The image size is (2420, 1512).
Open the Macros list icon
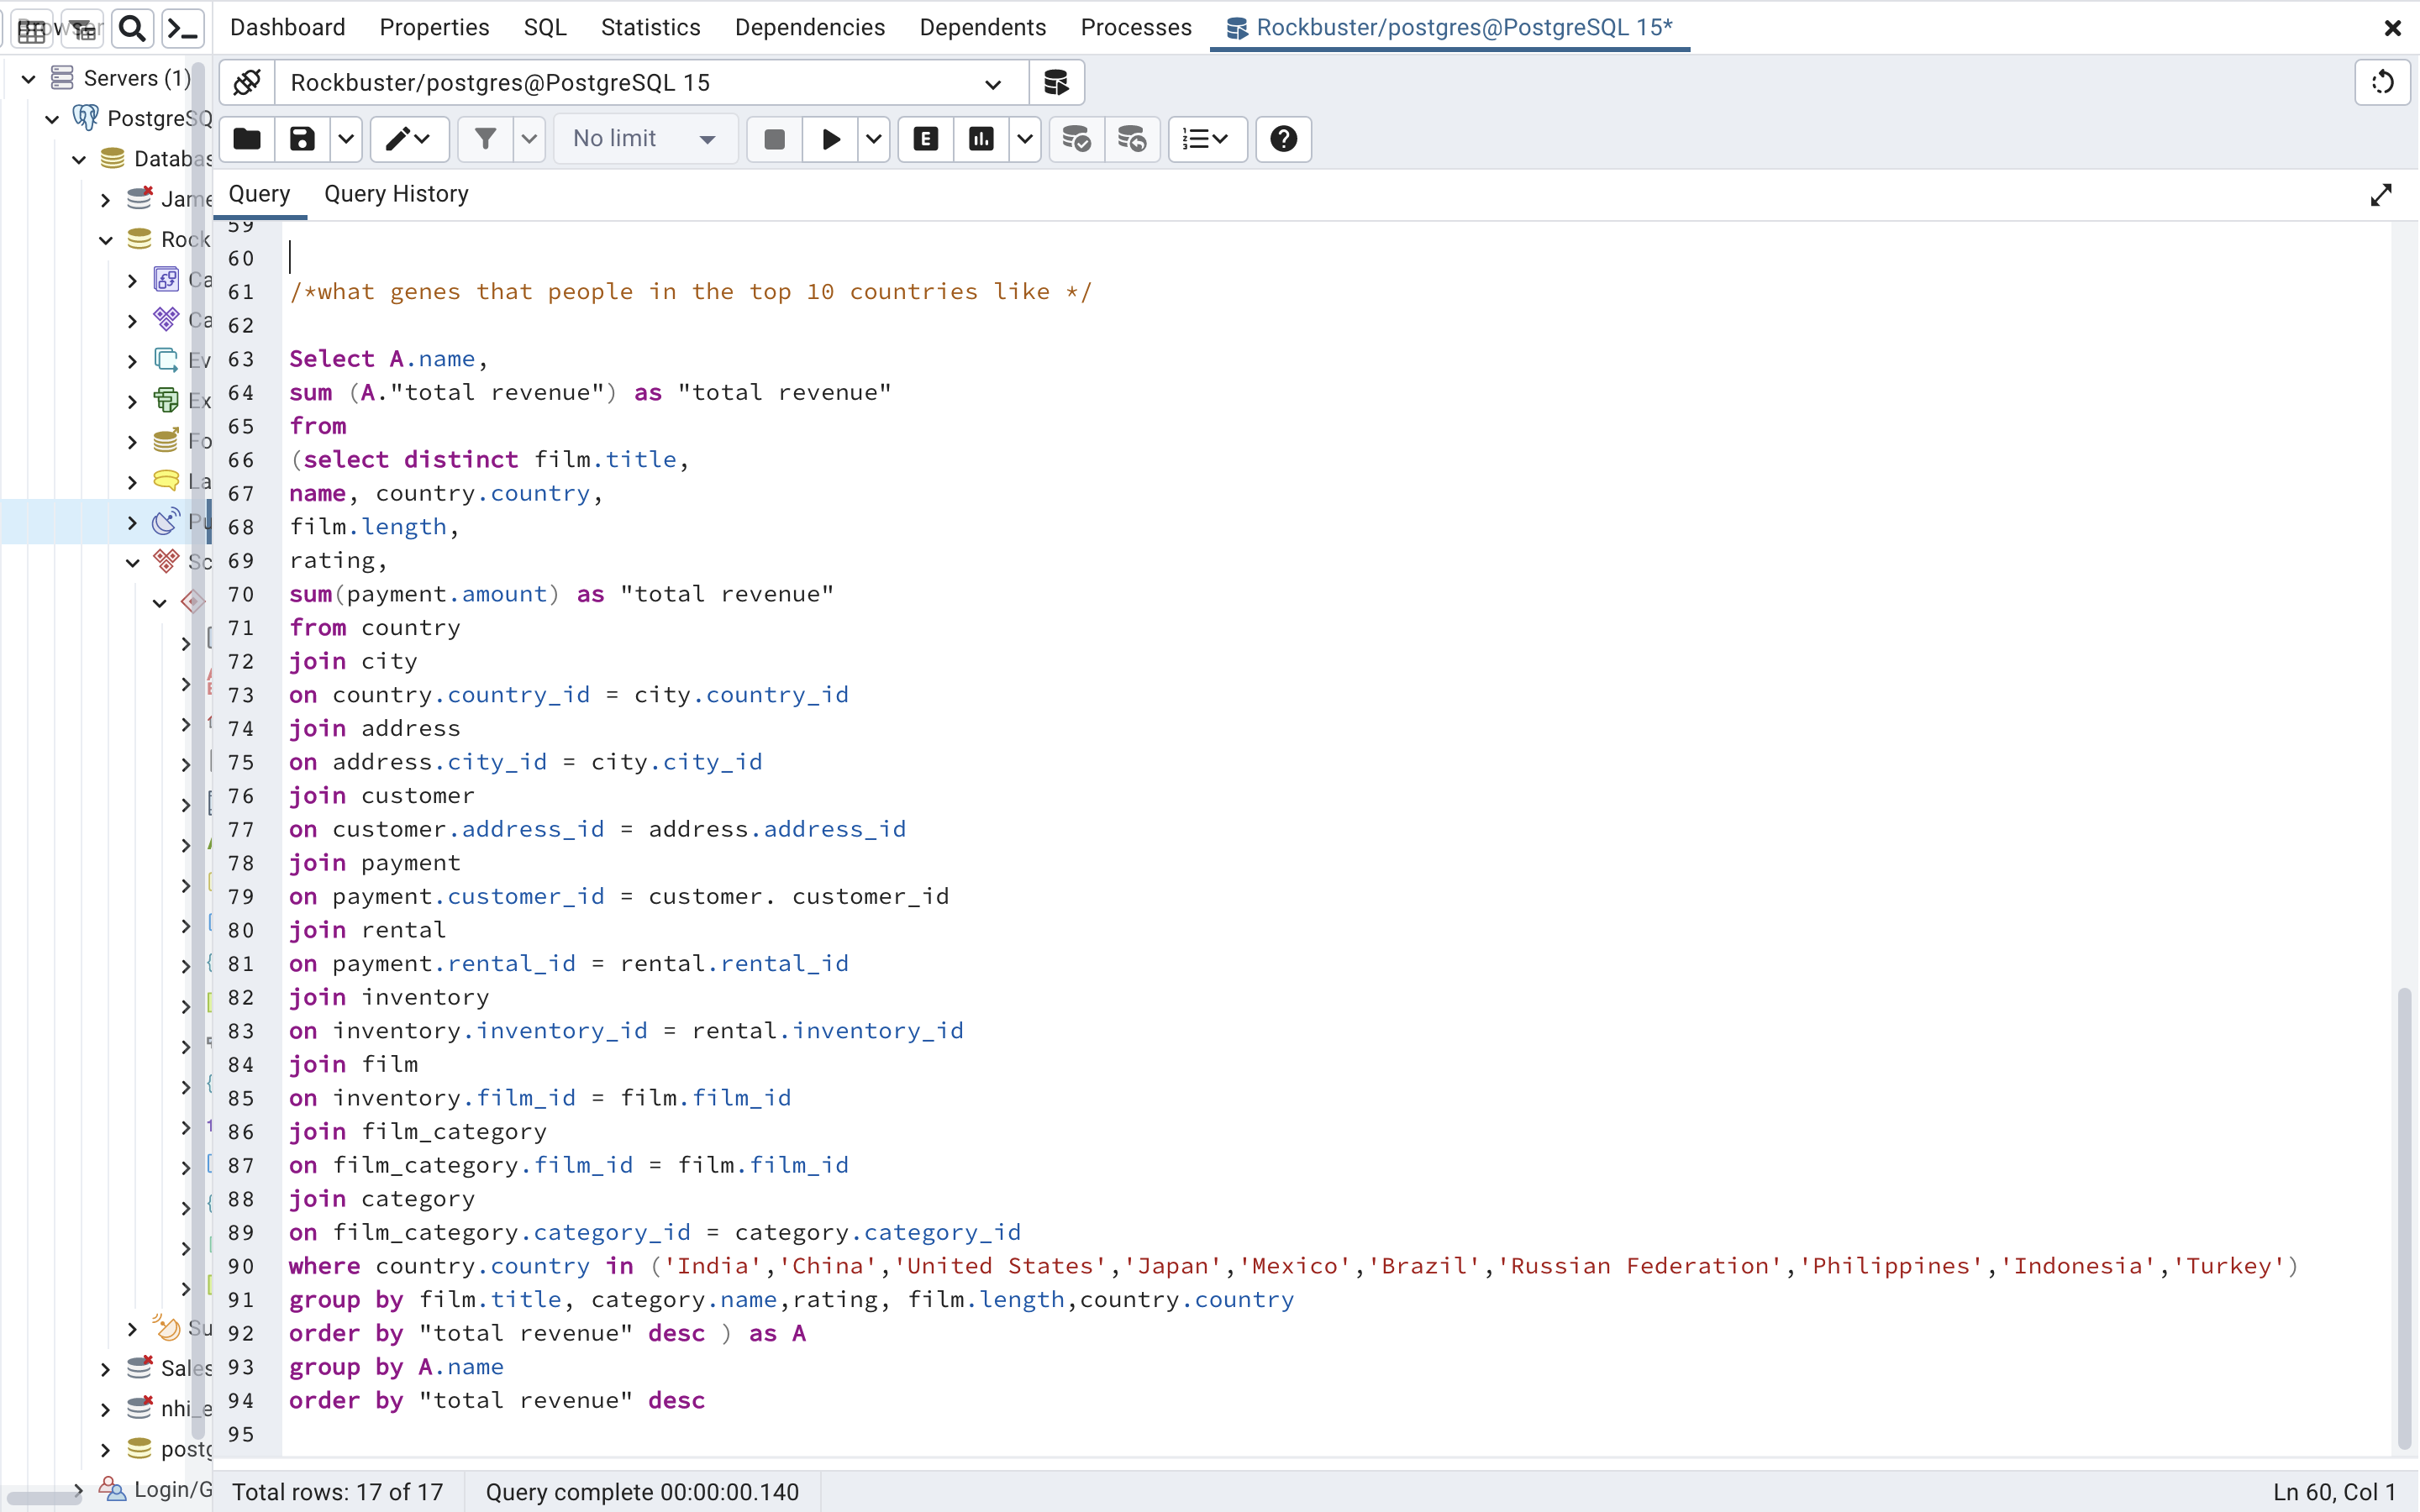pyautogui.click(x=1207, y=138)
